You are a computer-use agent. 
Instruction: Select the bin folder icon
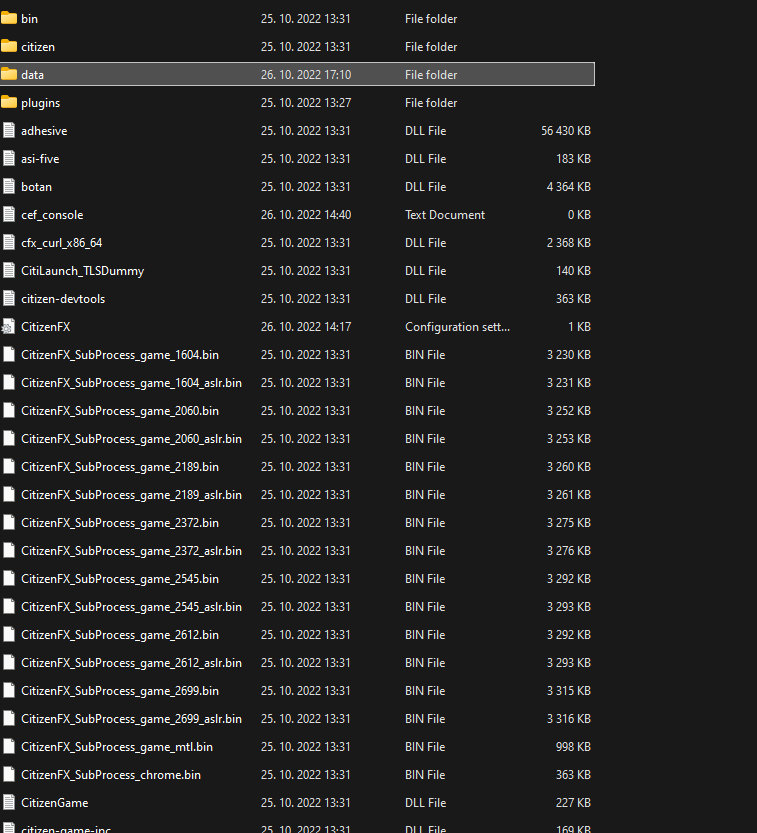pyautogui.click(x=9, y=19)
